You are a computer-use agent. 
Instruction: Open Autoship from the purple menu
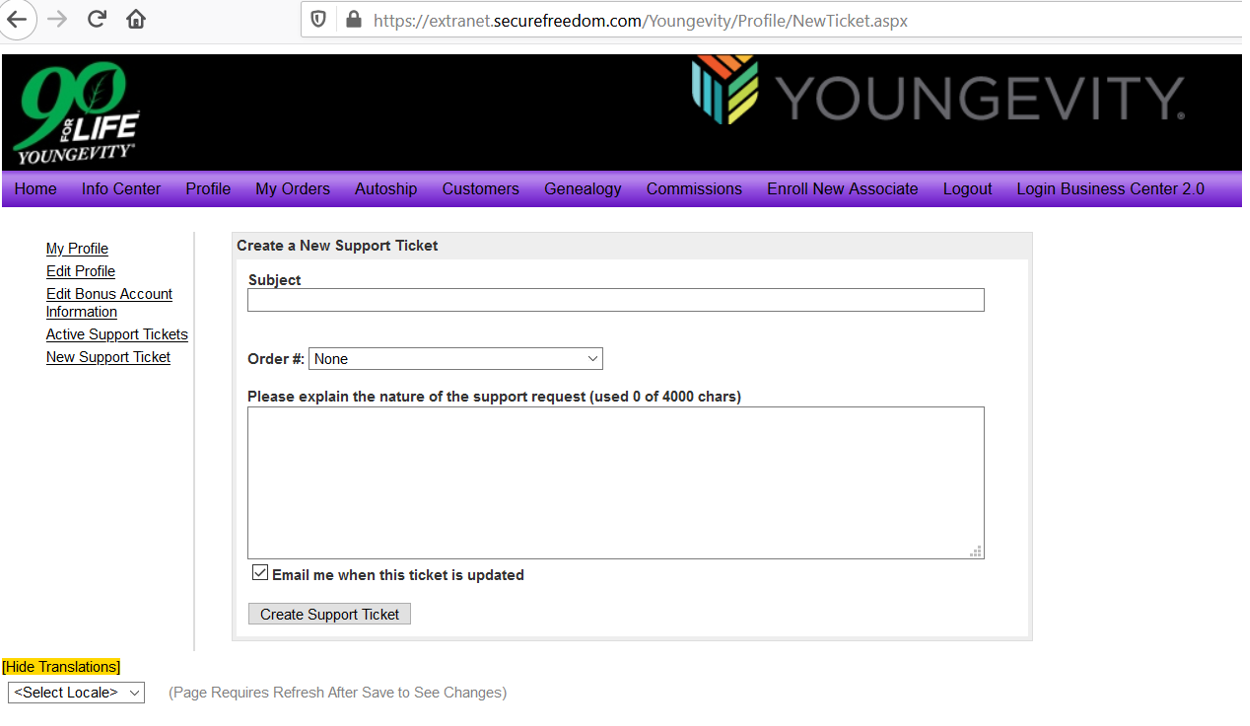coord(385,189)
